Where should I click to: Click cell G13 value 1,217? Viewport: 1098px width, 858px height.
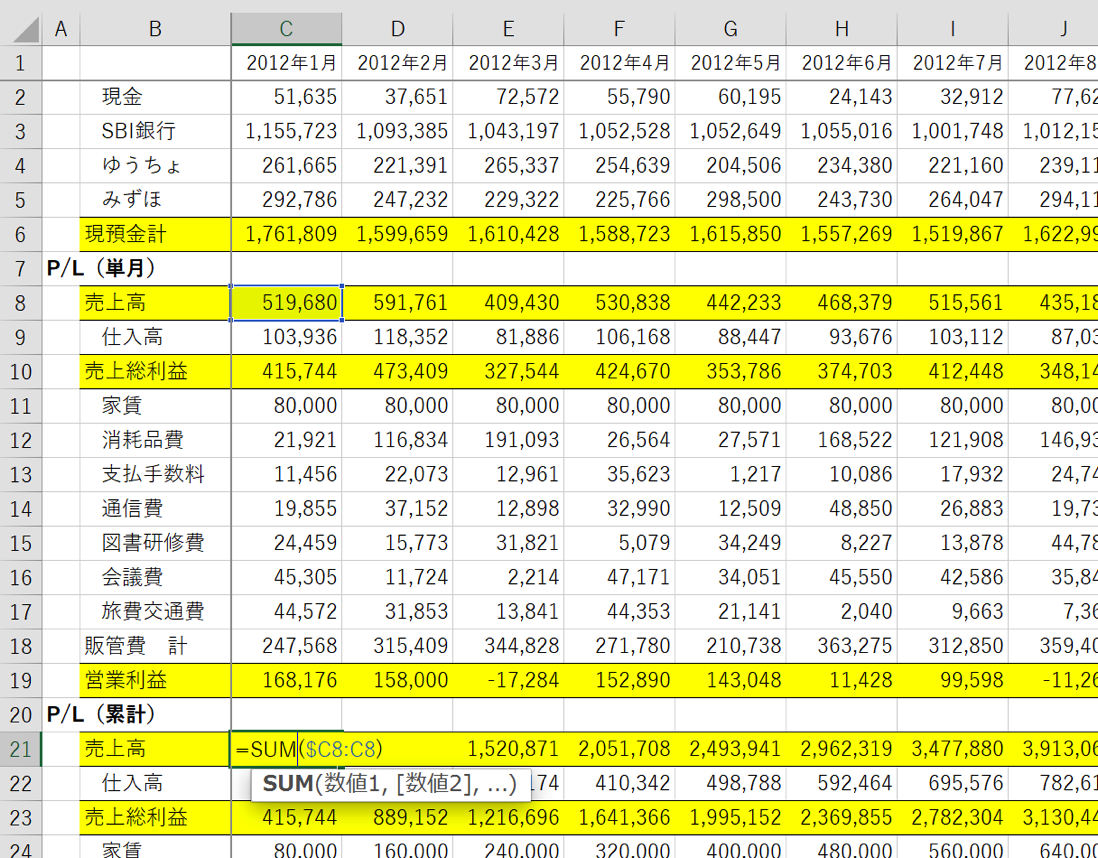(730, 474)
